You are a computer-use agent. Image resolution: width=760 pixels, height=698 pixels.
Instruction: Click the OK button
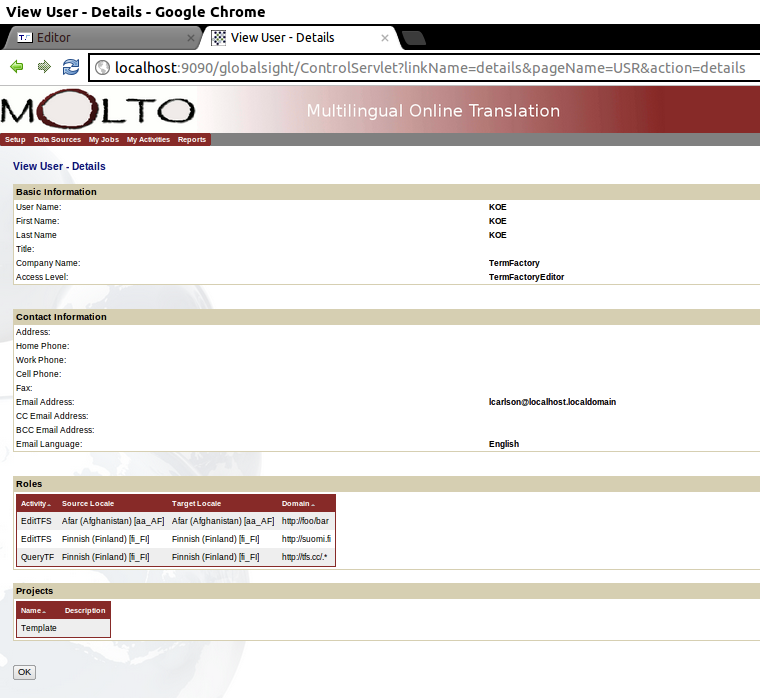coord(24,672)
